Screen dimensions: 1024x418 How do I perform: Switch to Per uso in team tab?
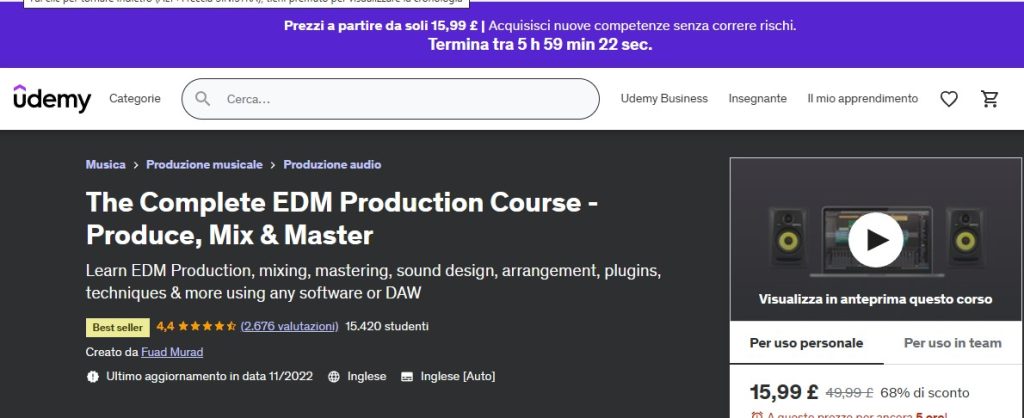(952, 343)
